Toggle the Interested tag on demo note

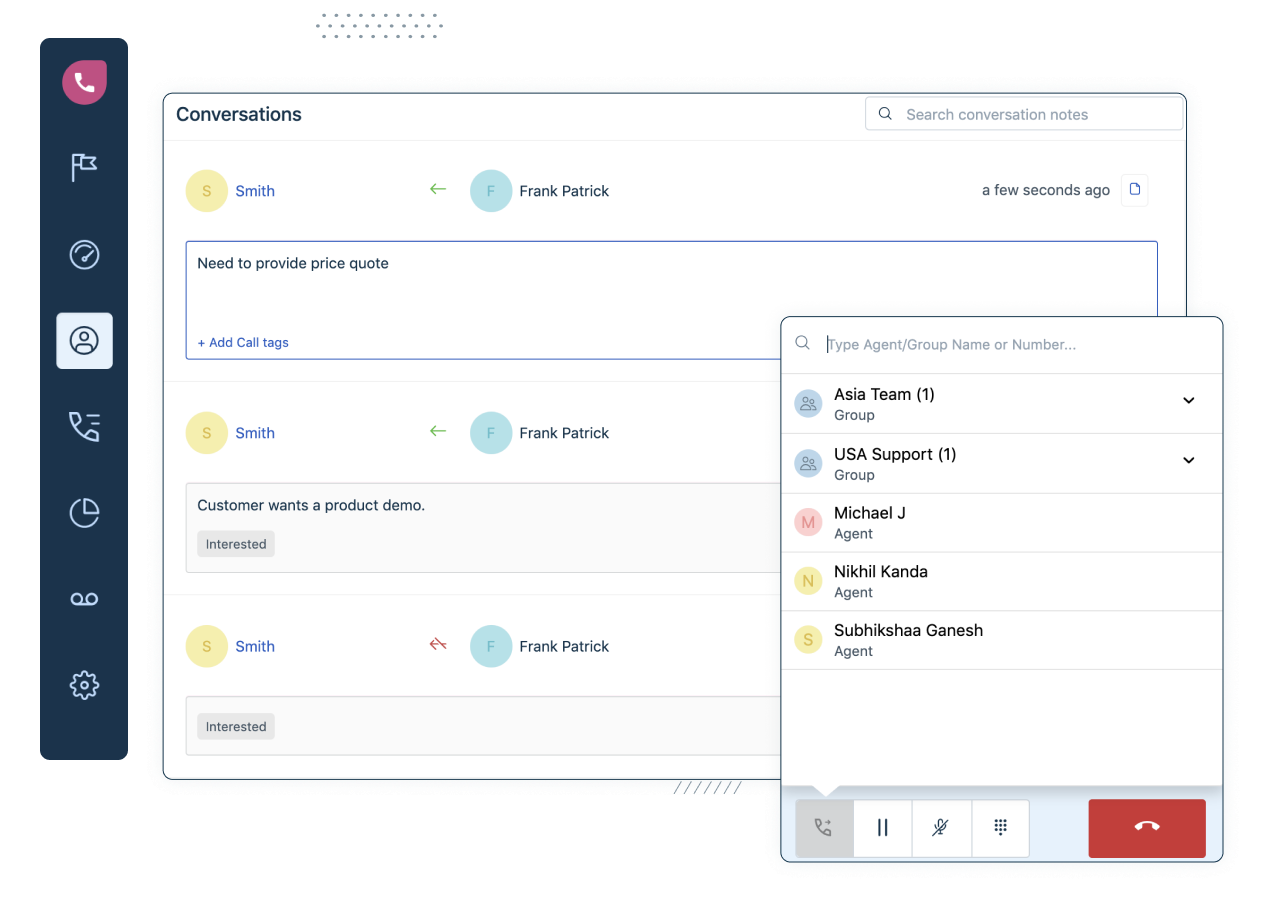click(235, 543)
